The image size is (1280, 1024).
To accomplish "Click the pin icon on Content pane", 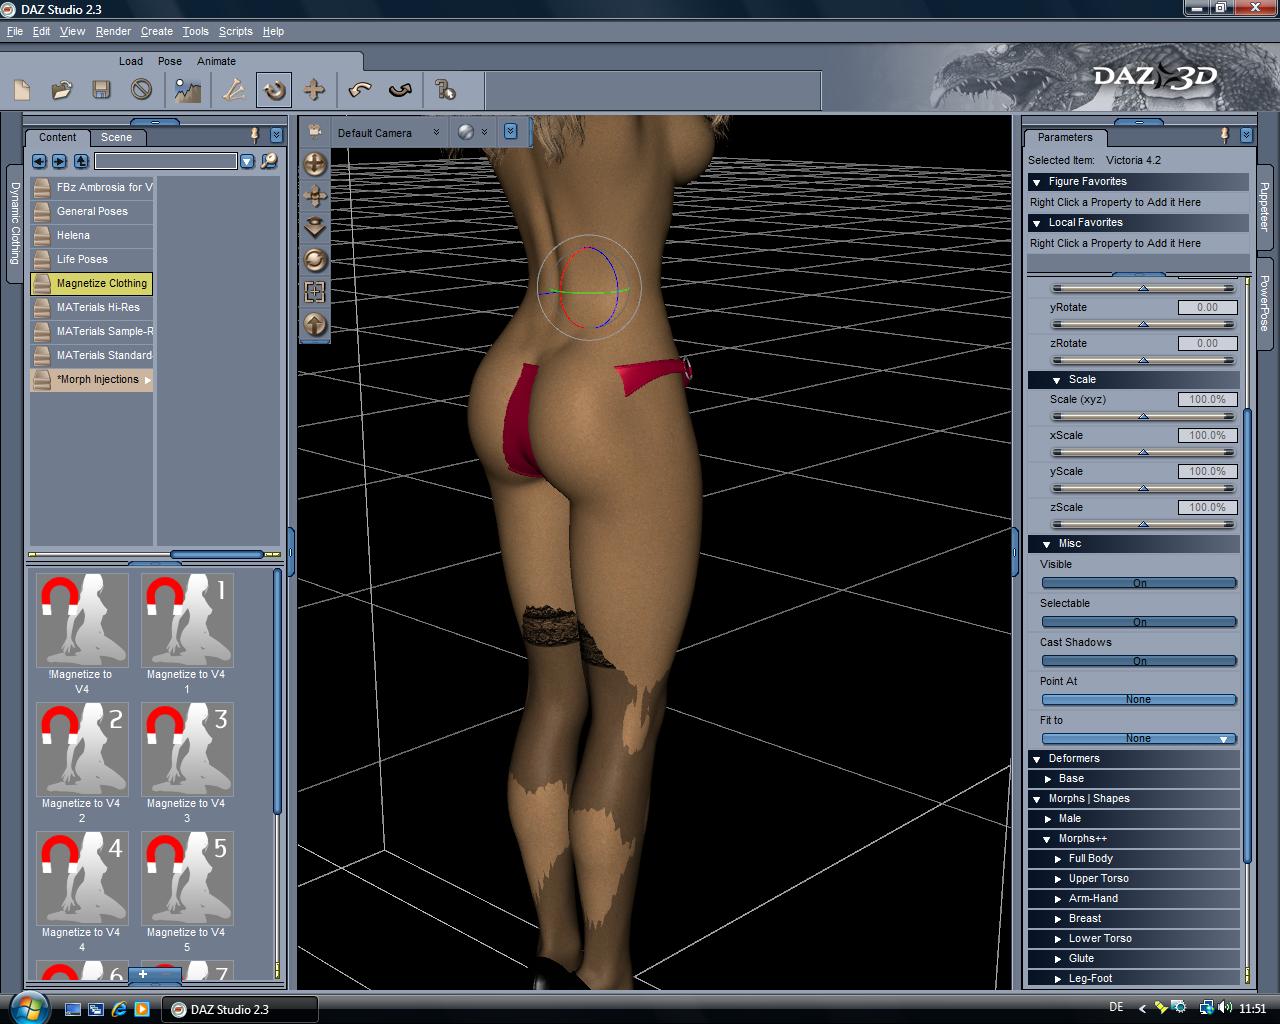I will (x=255, y=135).
